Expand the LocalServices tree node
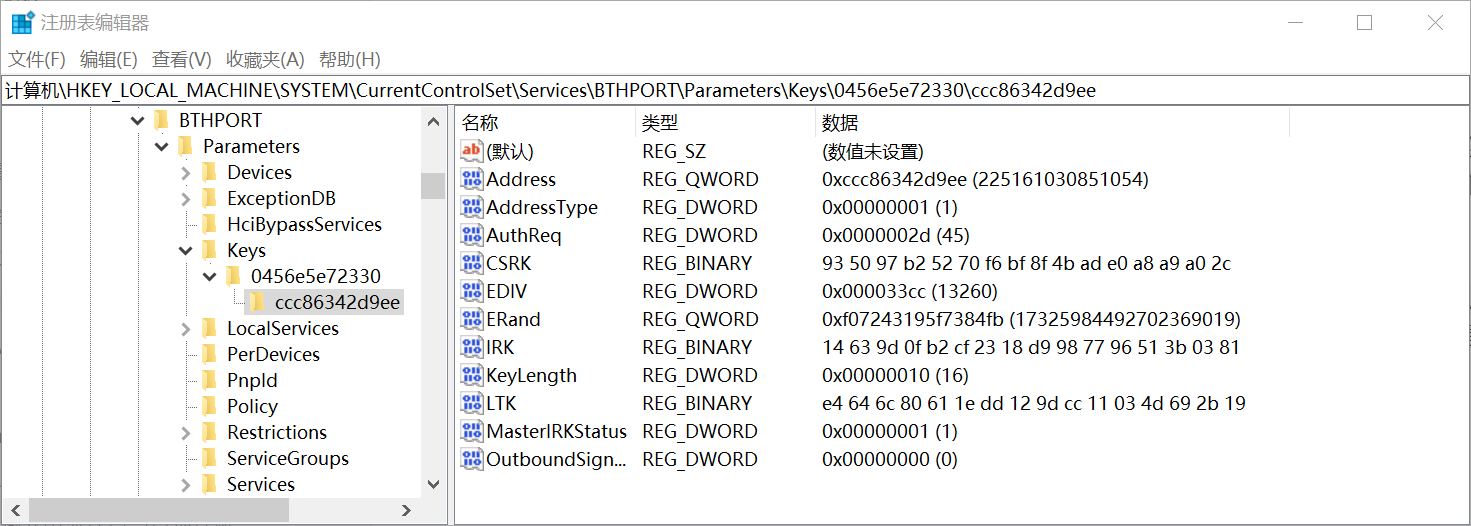This screenshot has width=1471, height=526. click(x=186, y=328)
